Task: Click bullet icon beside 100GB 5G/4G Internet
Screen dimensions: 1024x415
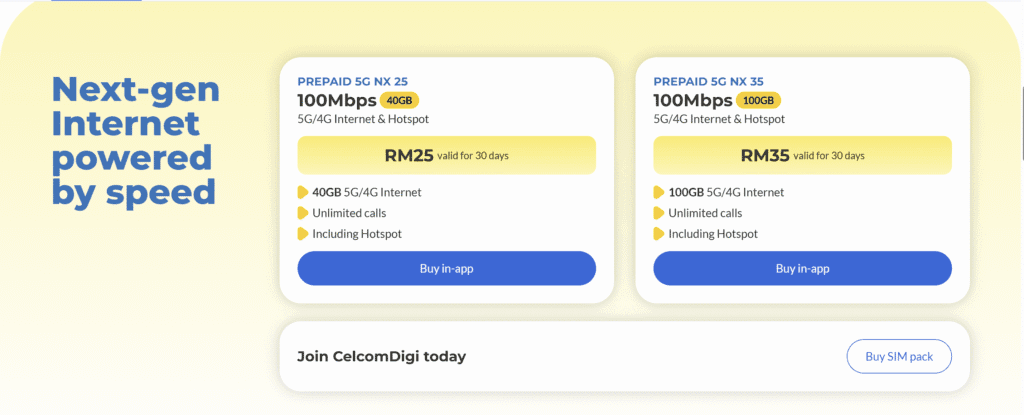Action: 659,192
